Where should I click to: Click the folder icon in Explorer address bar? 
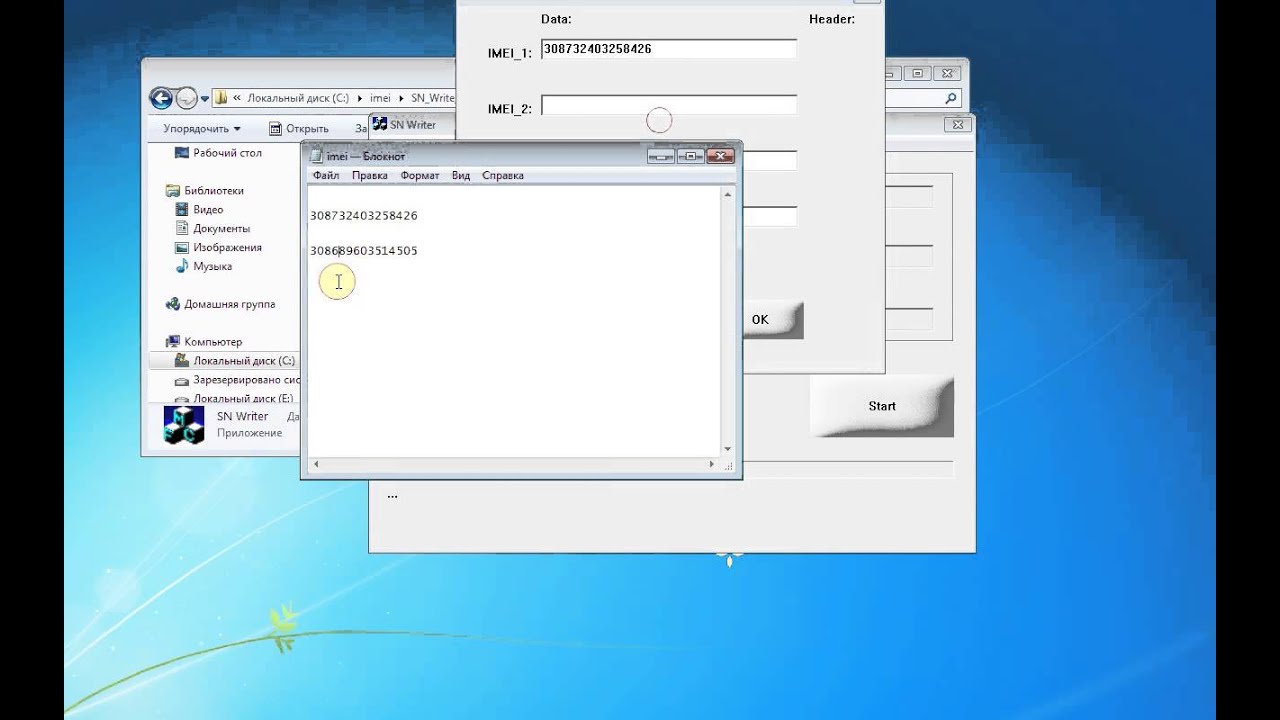[221, 98]
